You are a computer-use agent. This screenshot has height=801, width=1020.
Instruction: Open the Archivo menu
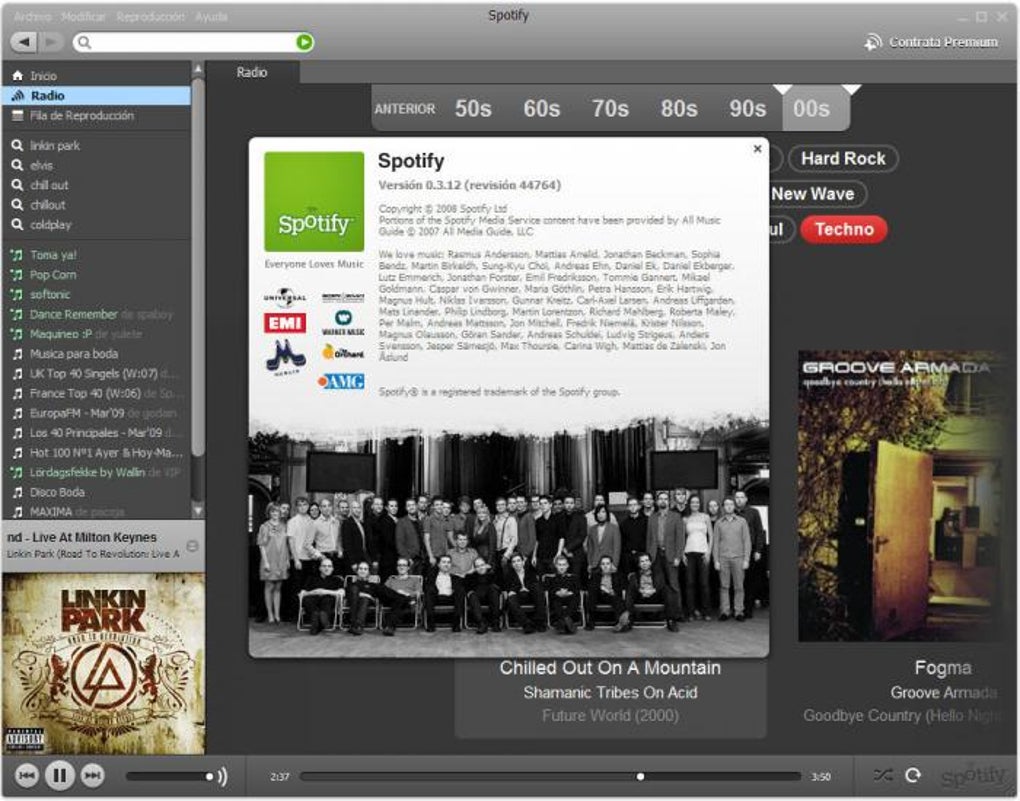tap(33, 16)
